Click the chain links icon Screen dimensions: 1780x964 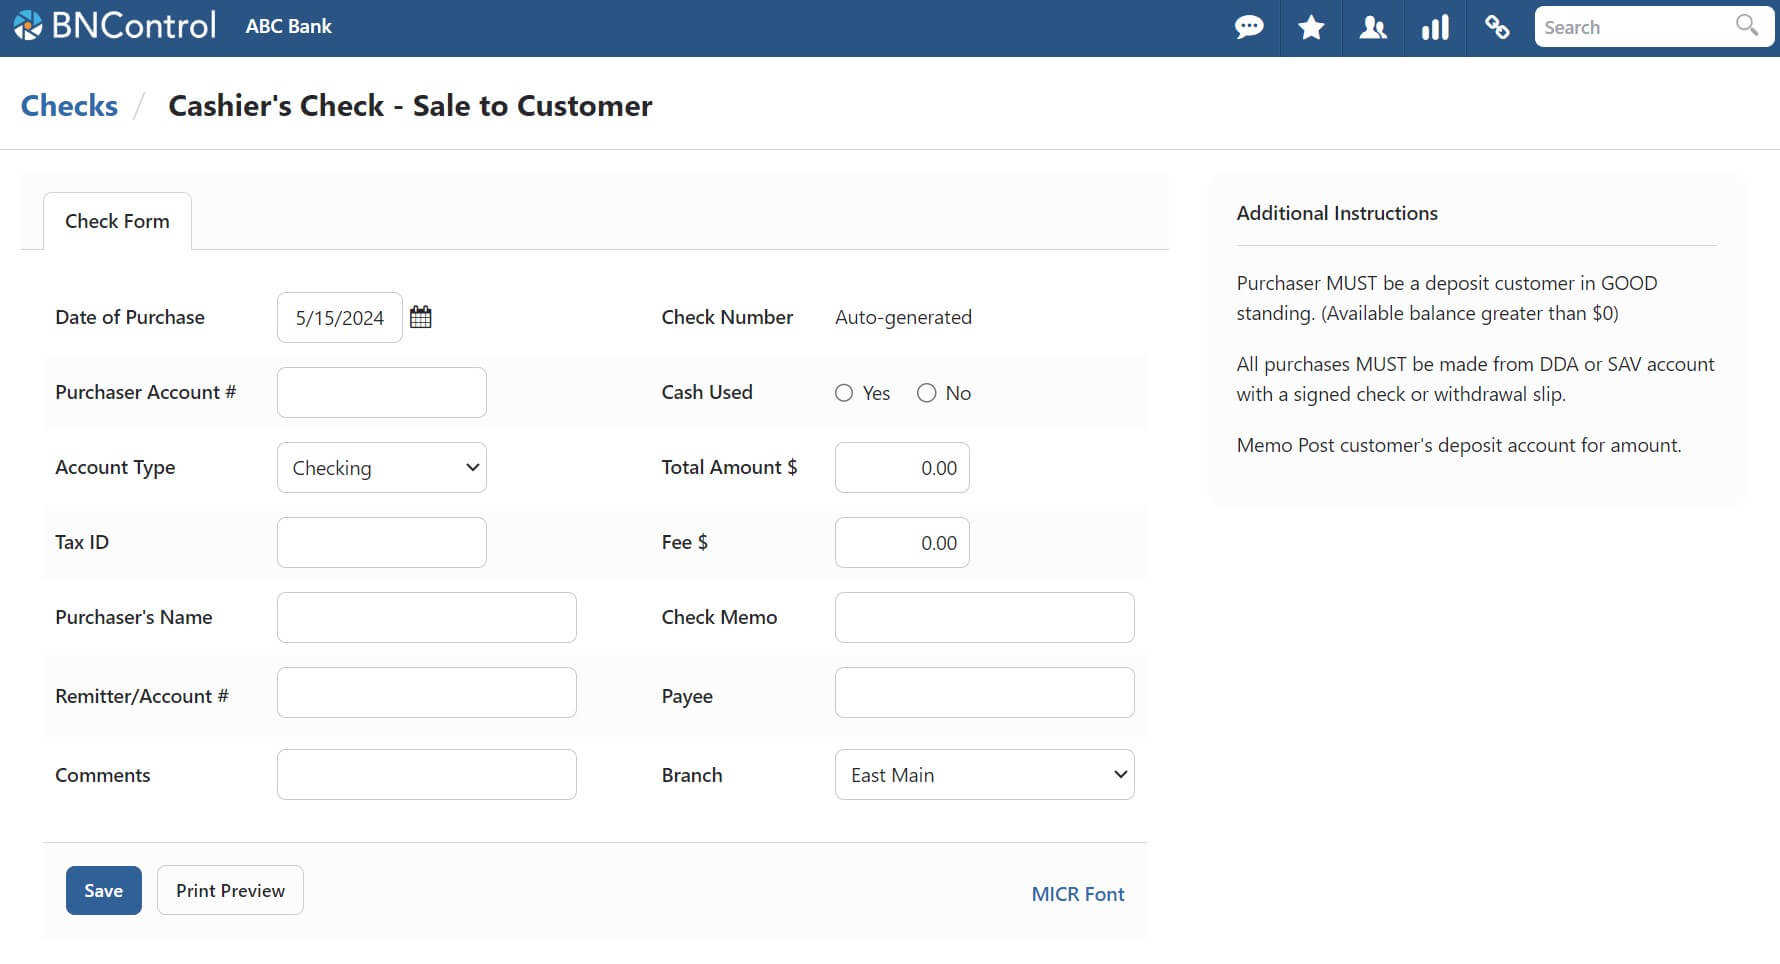point(1497,27)
